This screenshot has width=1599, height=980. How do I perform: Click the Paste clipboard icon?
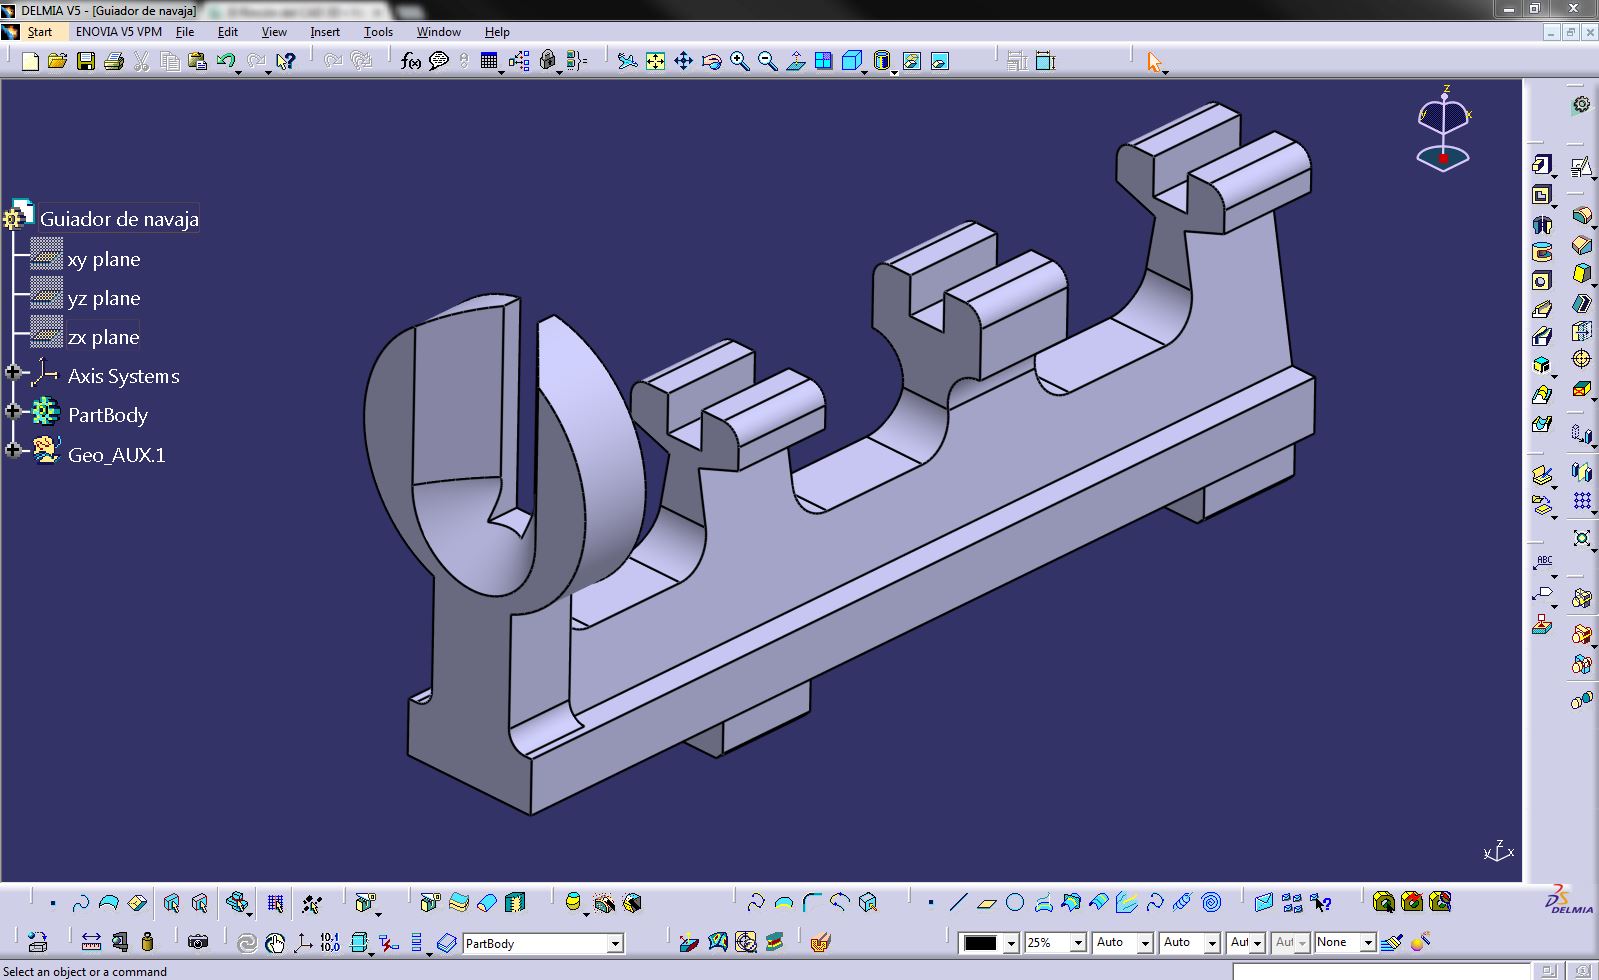click(197, 61)
